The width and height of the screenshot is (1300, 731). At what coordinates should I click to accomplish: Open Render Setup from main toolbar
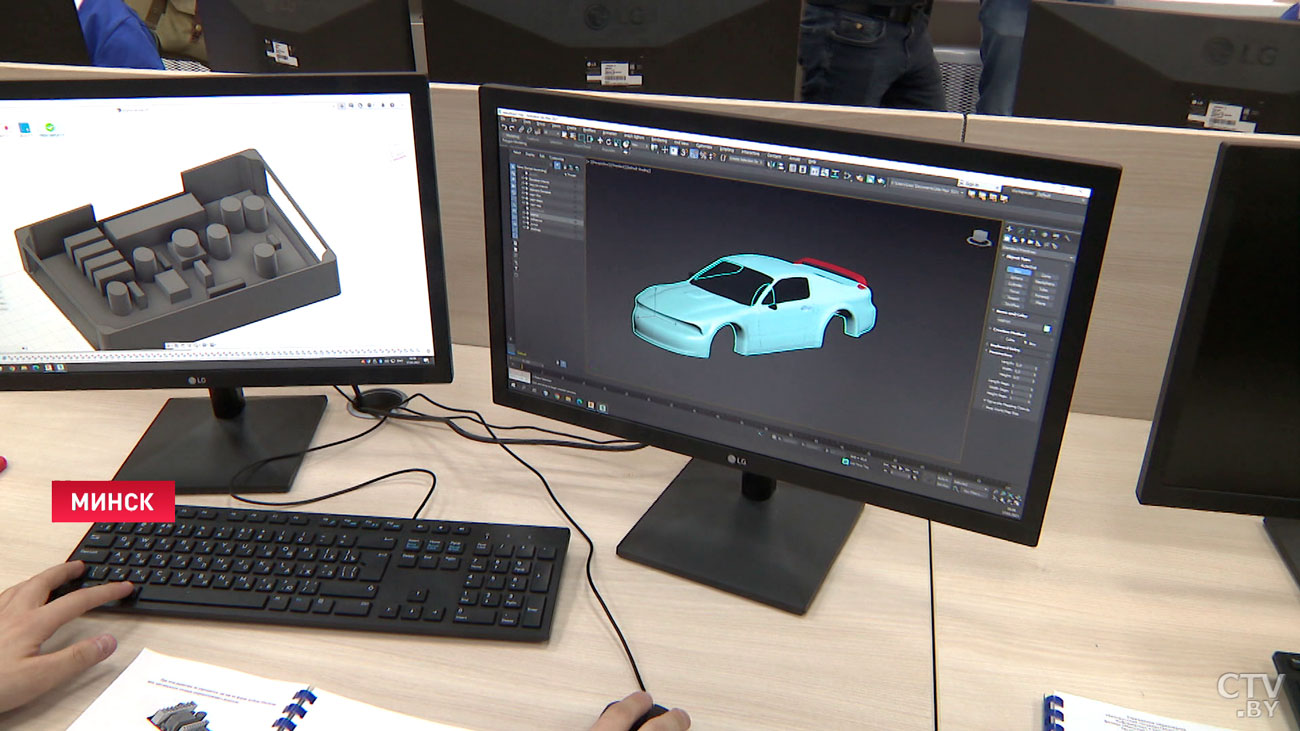click(859, 178)
